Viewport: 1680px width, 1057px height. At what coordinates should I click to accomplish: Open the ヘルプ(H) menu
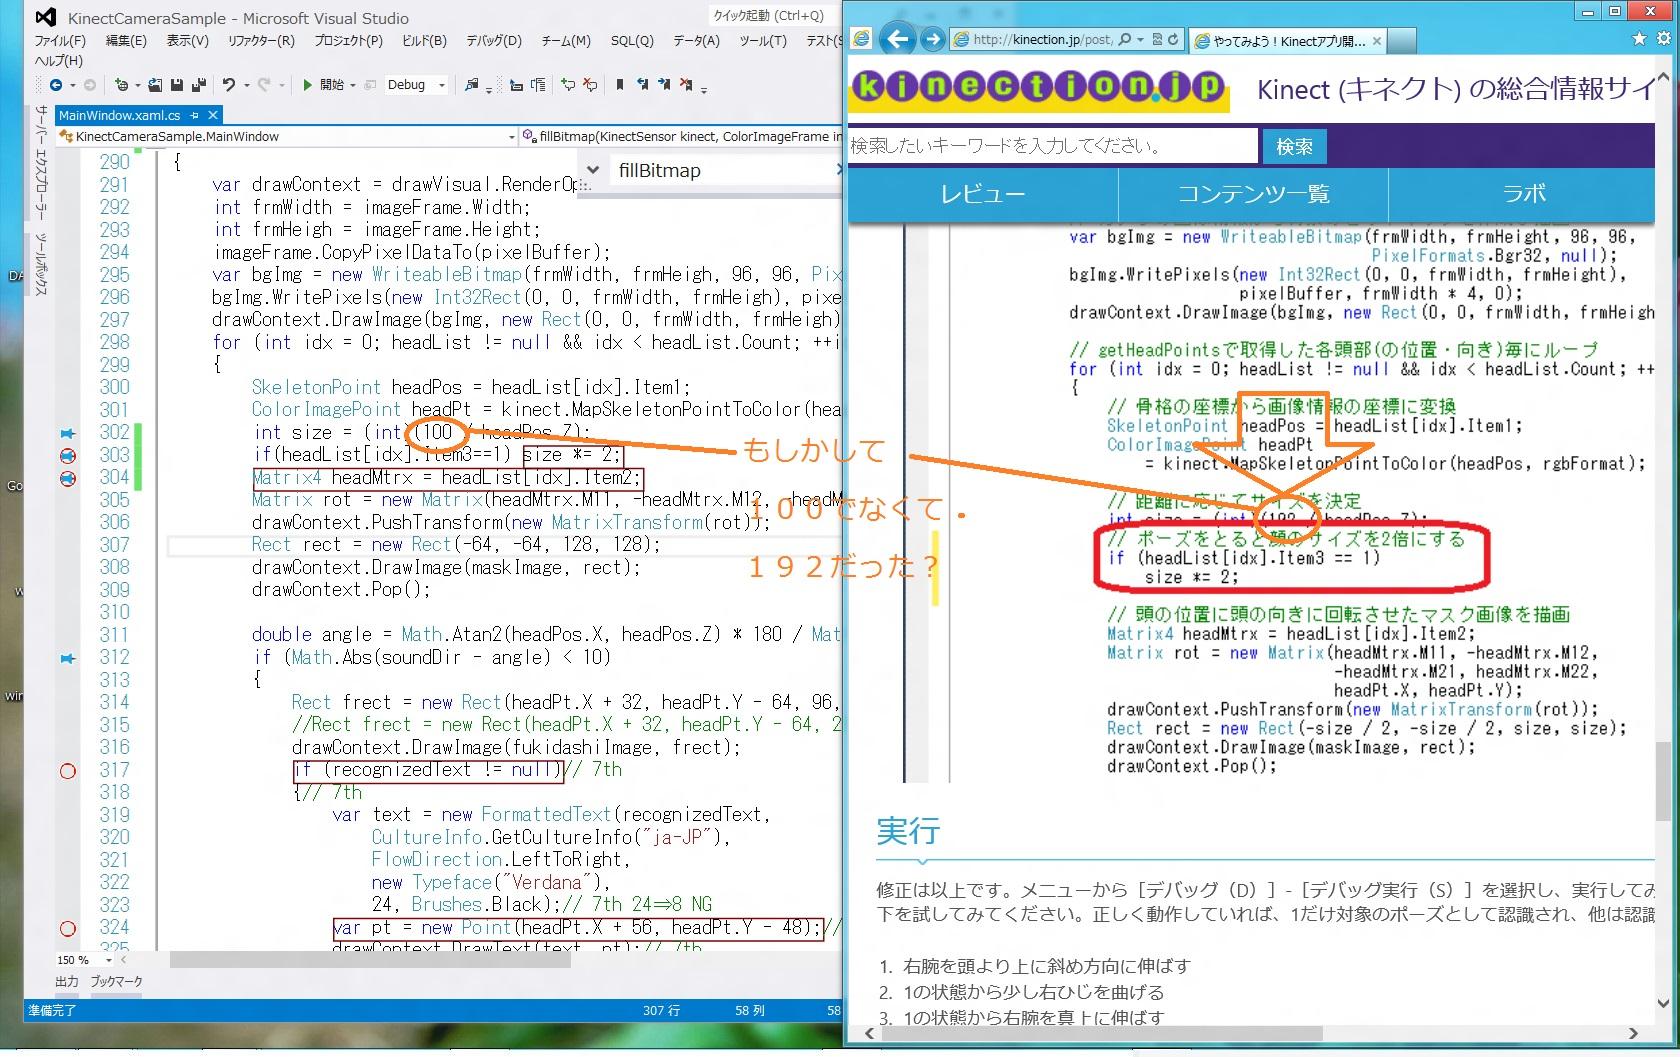click(59, 61)
